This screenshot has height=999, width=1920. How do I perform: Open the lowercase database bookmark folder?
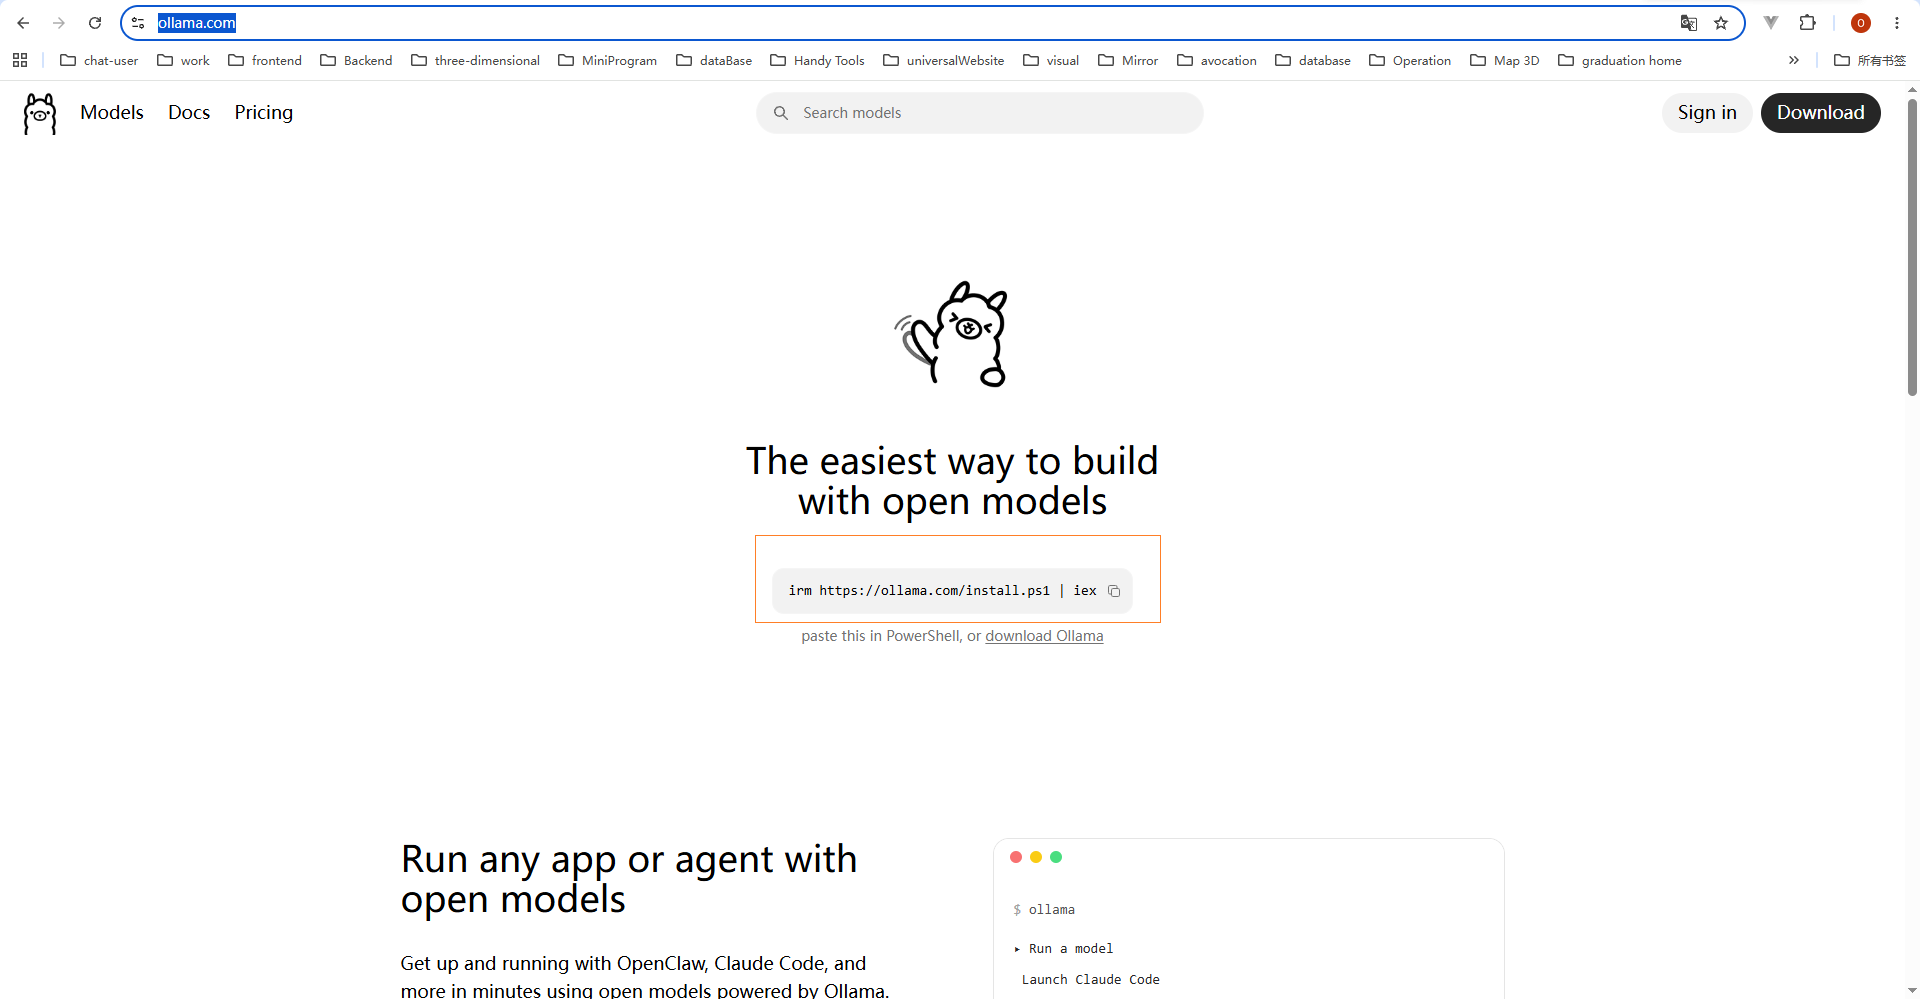tap(1313, 60)
